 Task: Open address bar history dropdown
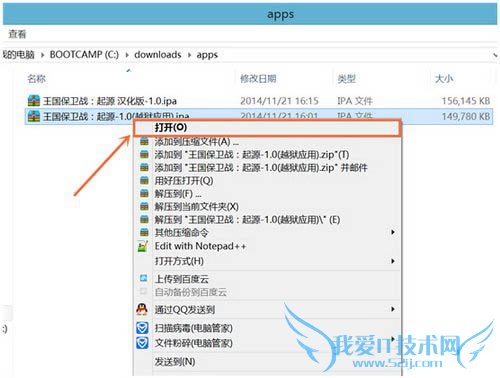tap(495, 55)
